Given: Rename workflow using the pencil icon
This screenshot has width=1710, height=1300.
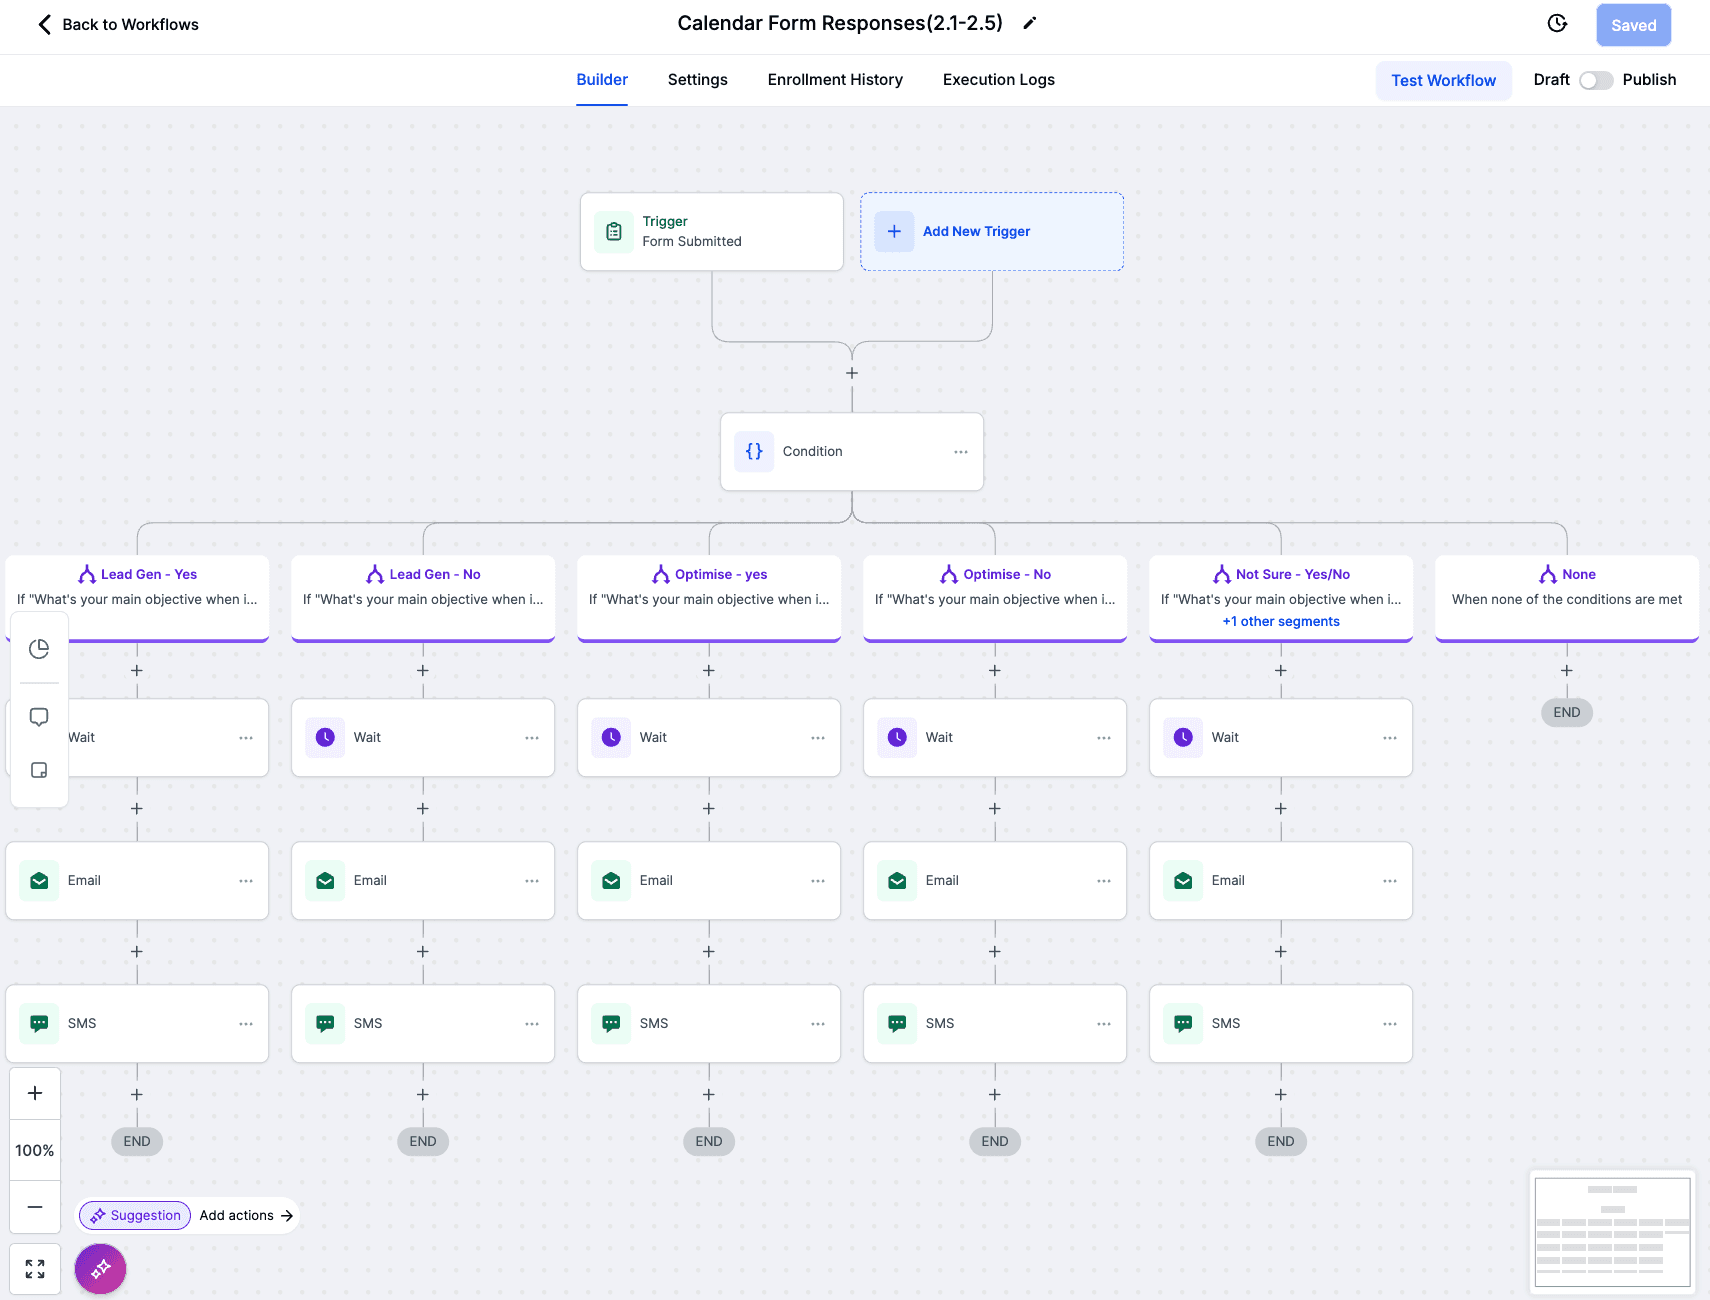Looking at the screenshot, I should pos(1030,22).
